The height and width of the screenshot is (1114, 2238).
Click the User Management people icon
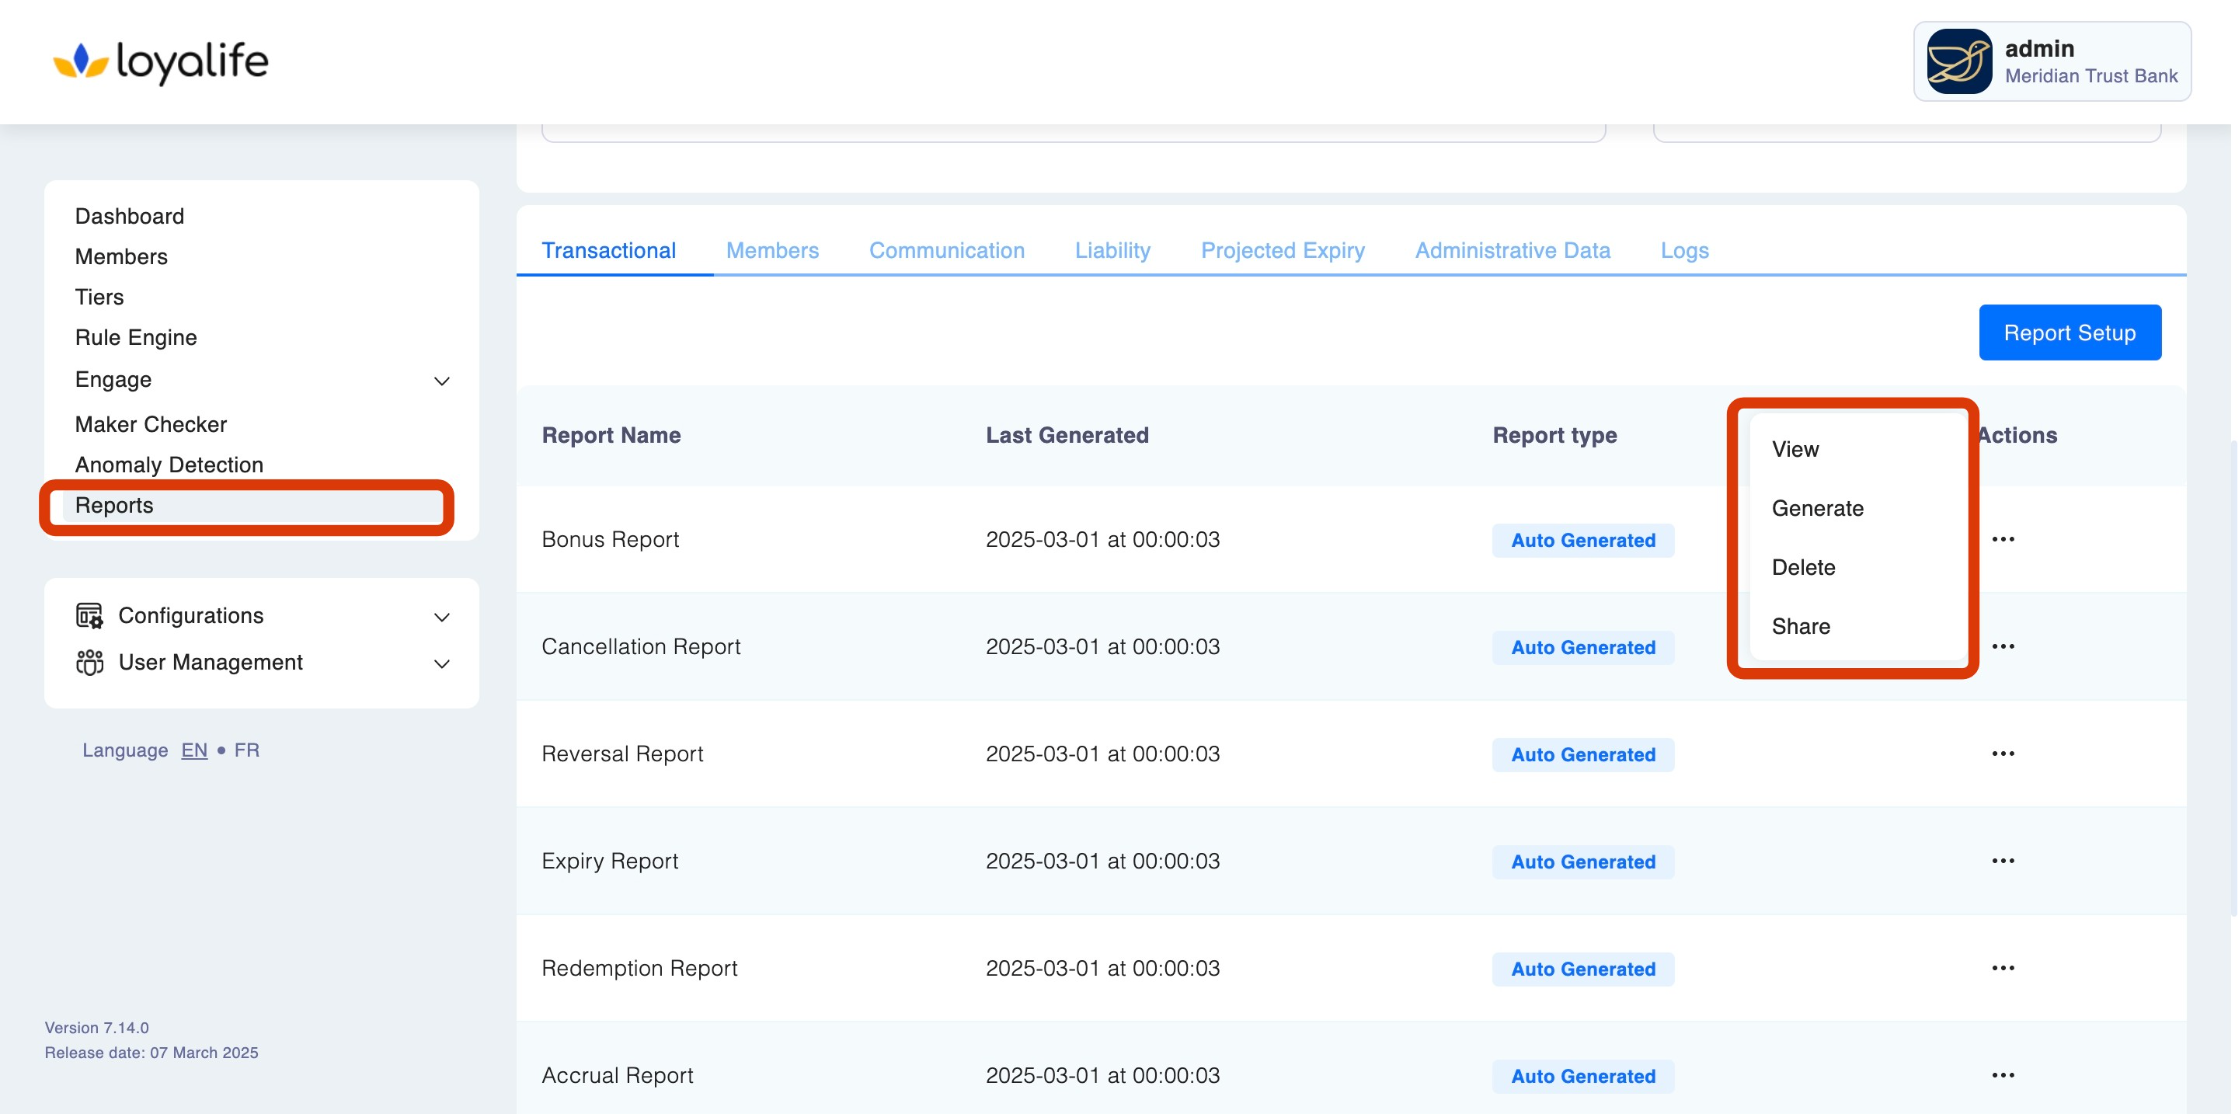(89, 663)
